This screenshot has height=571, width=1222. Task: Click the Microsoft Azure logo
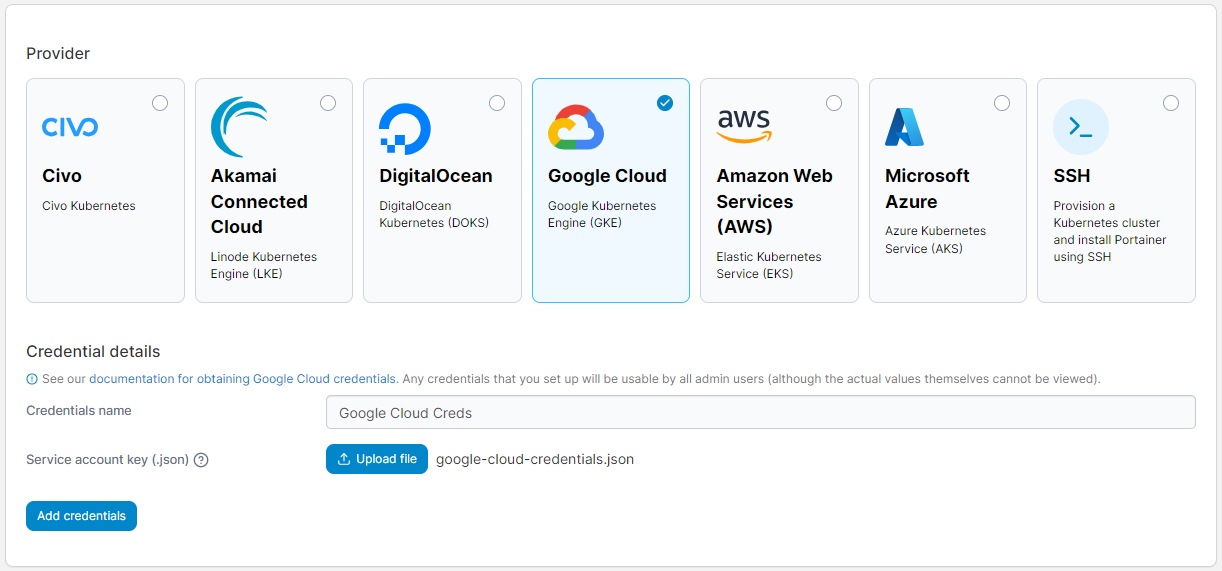pos(905,127)
